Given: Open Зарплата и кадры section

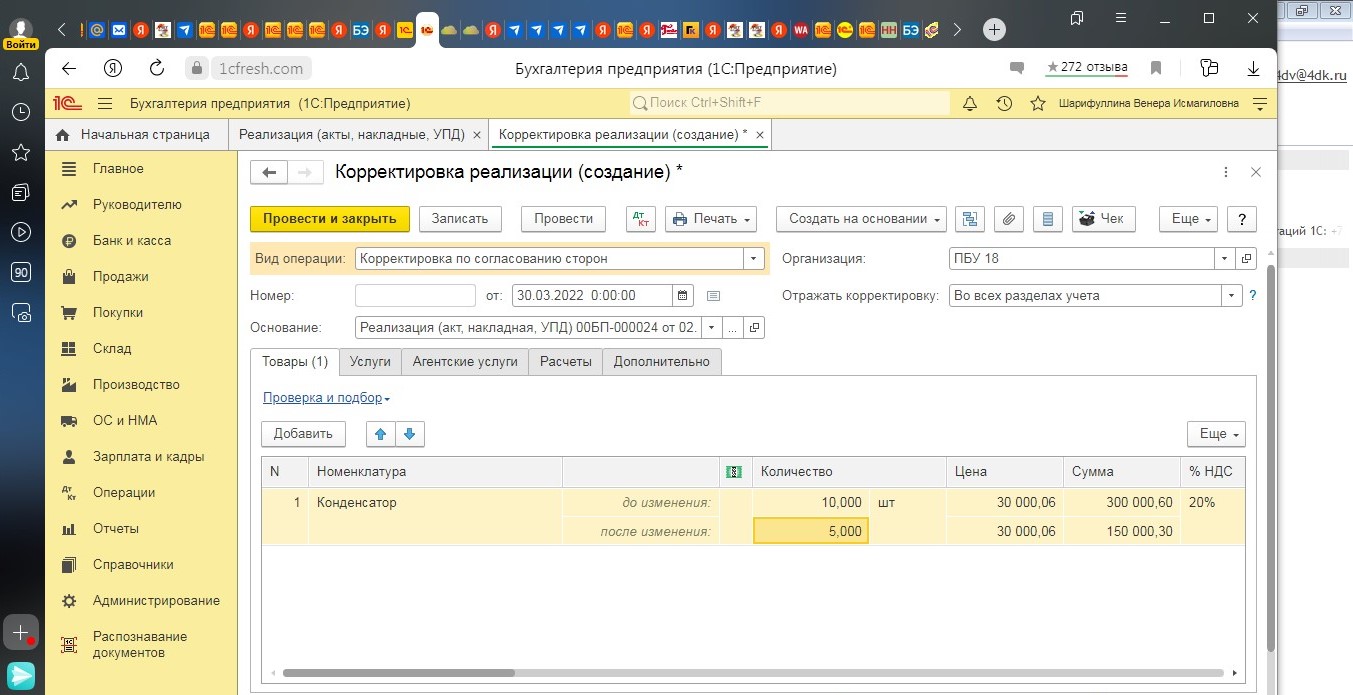Looking at the screenshot, I should click(x=148, y=457).
